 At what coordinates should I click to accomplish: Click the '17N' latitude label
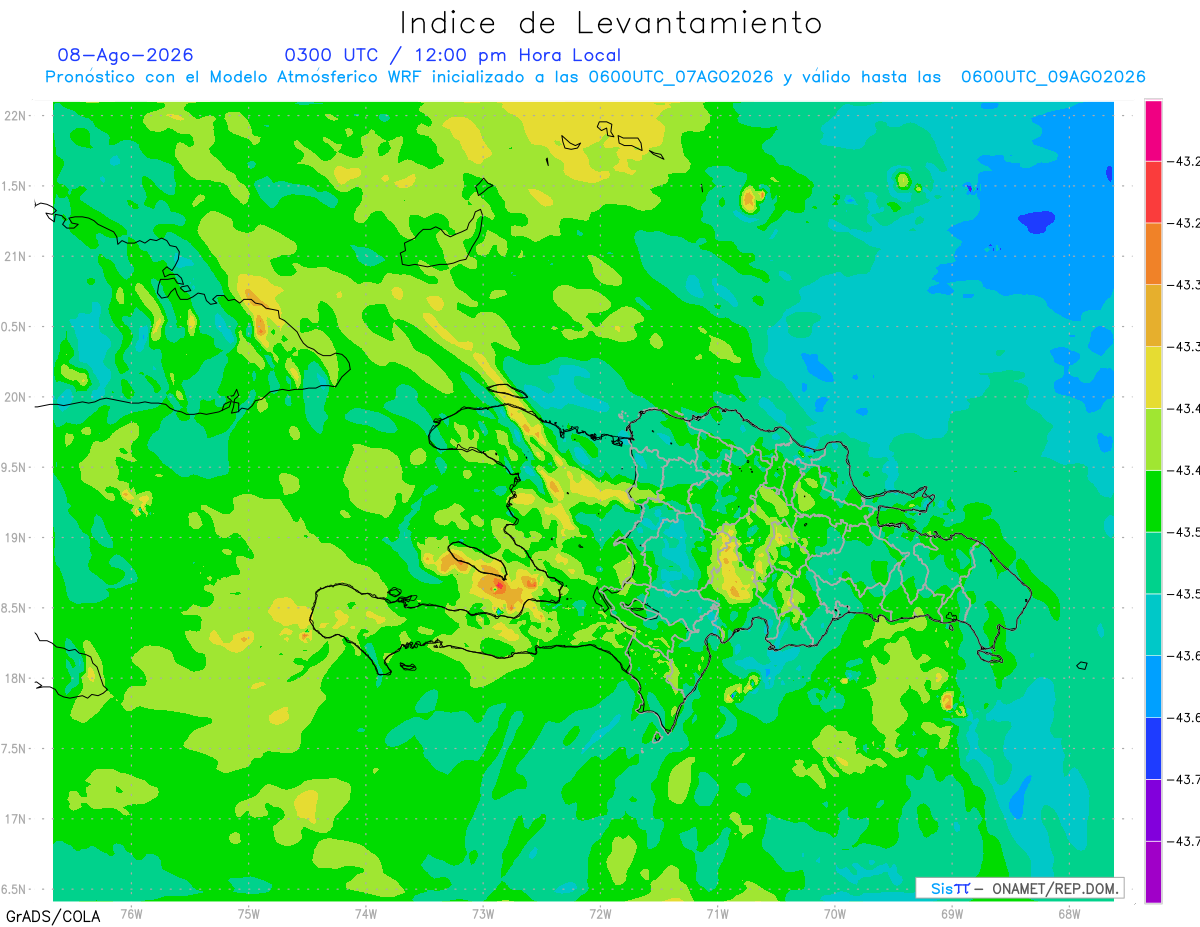click(x=16, y=819)
